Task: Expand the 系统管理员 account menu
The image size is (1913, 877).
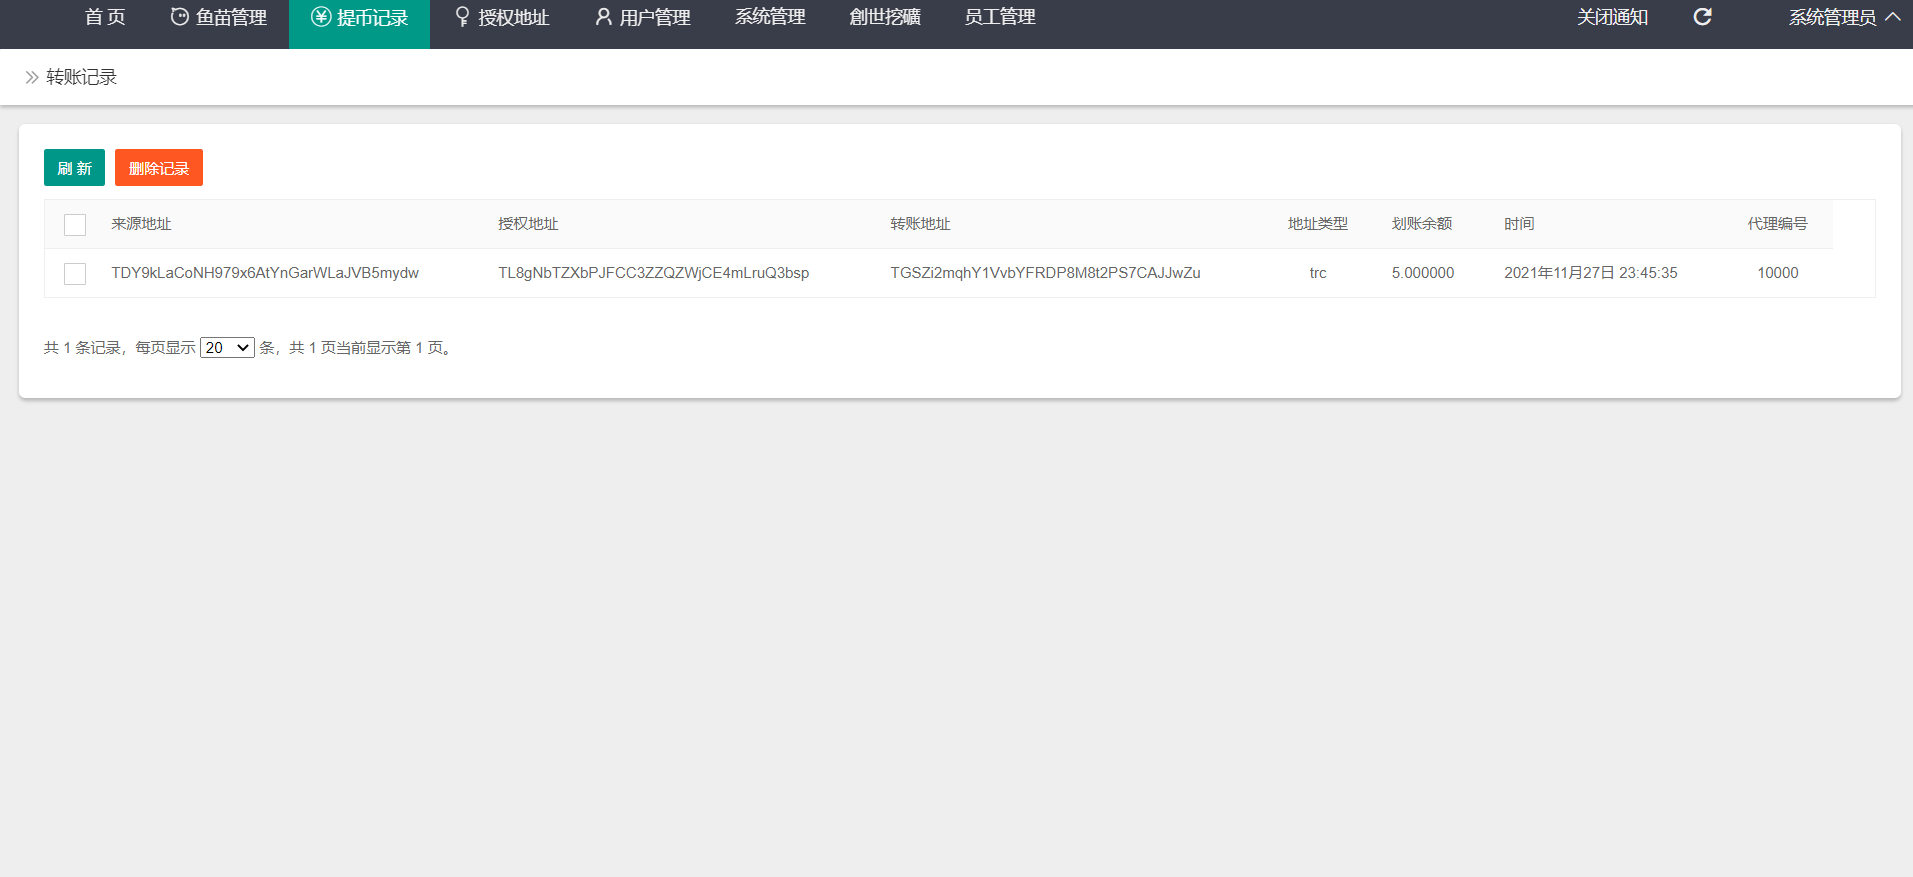Action: (x=1843, y=17)
